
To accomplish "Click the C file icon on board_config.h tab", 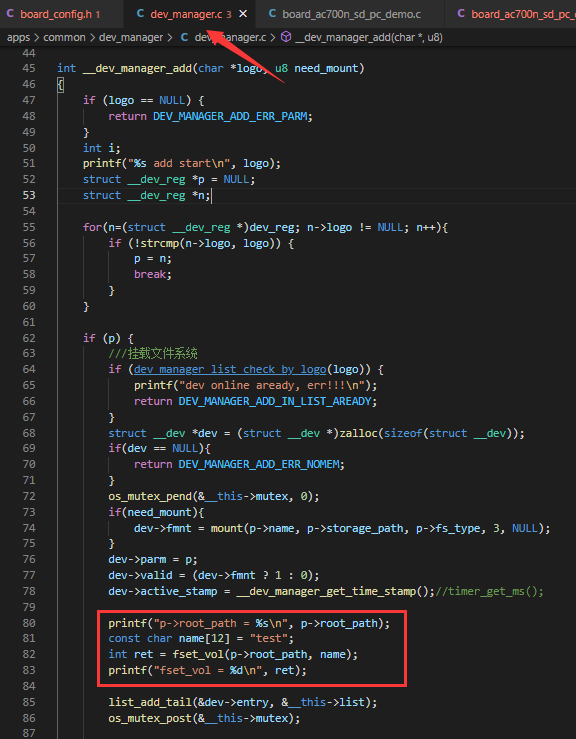I will (10, 14).
